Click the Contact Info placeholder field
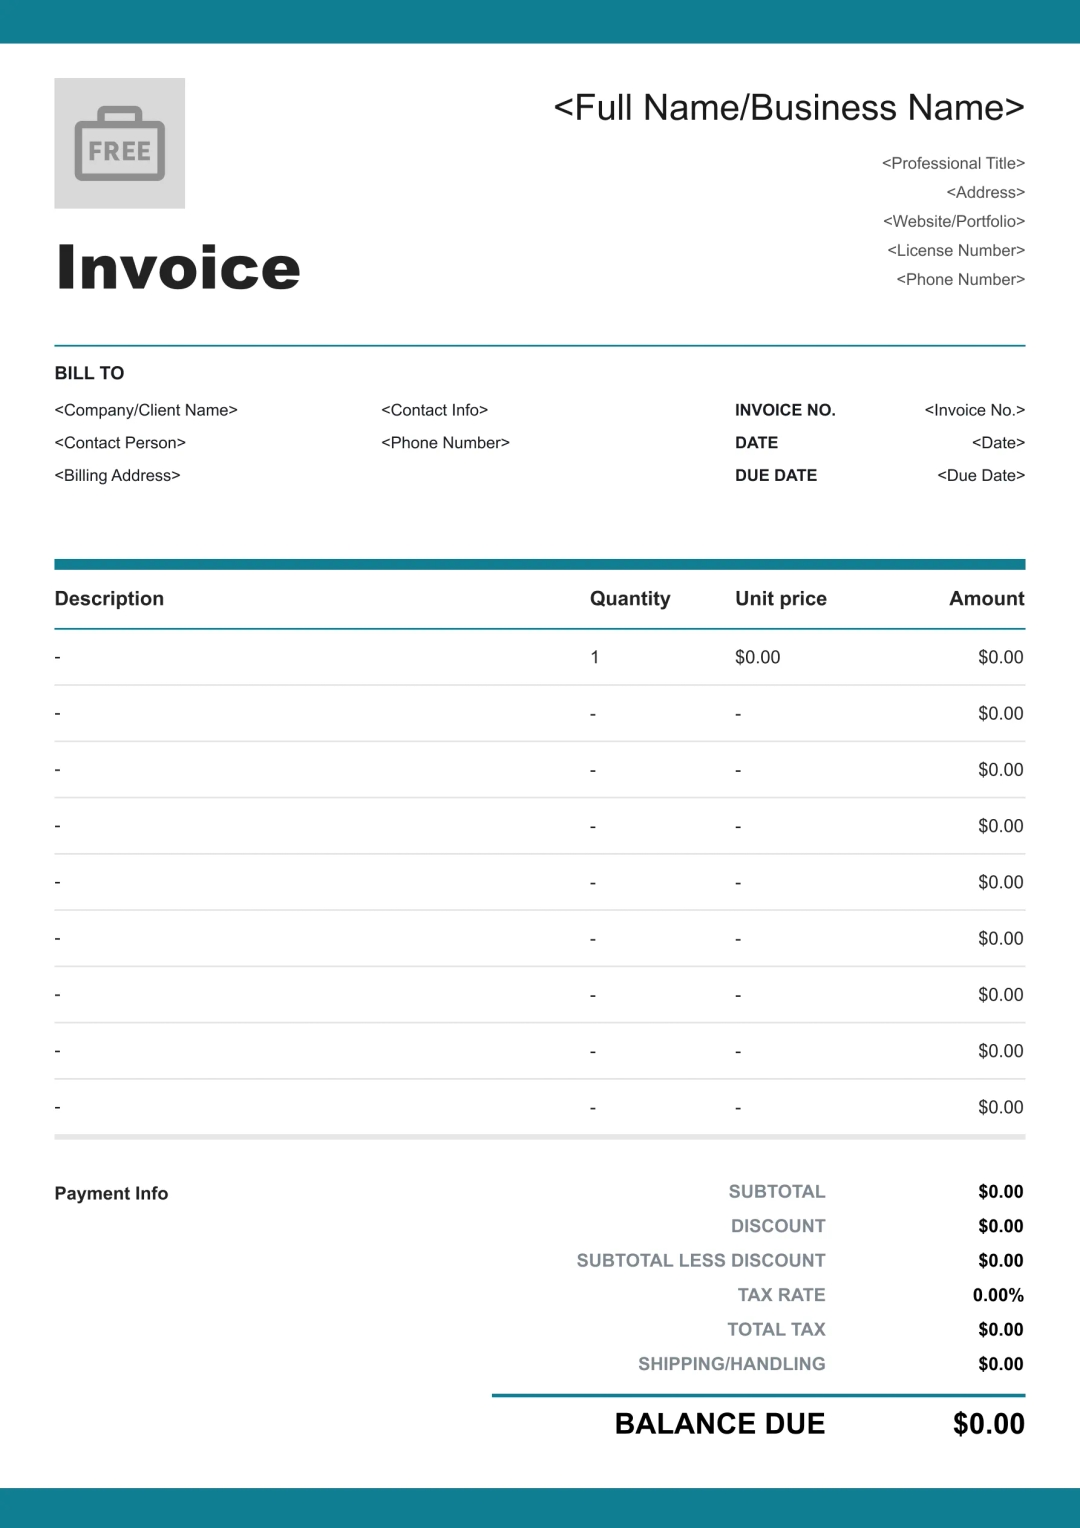 (434, 410)
